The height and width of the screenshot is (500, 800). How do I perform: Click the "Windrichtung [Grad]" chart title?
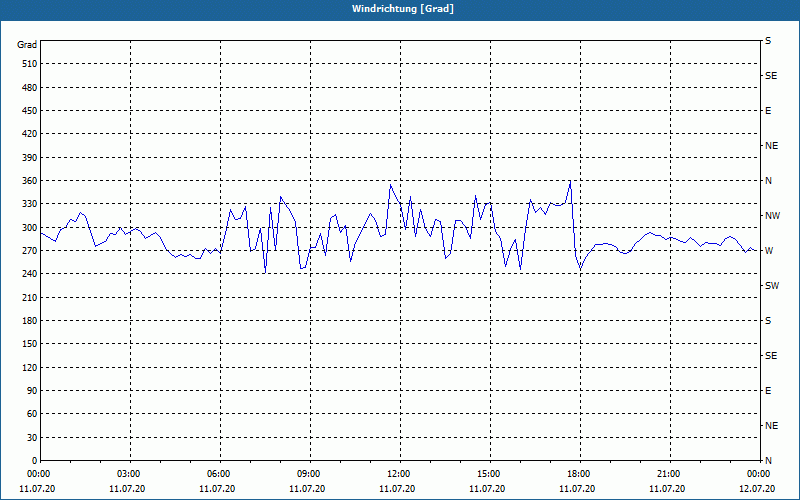click(x=403, y=9)
